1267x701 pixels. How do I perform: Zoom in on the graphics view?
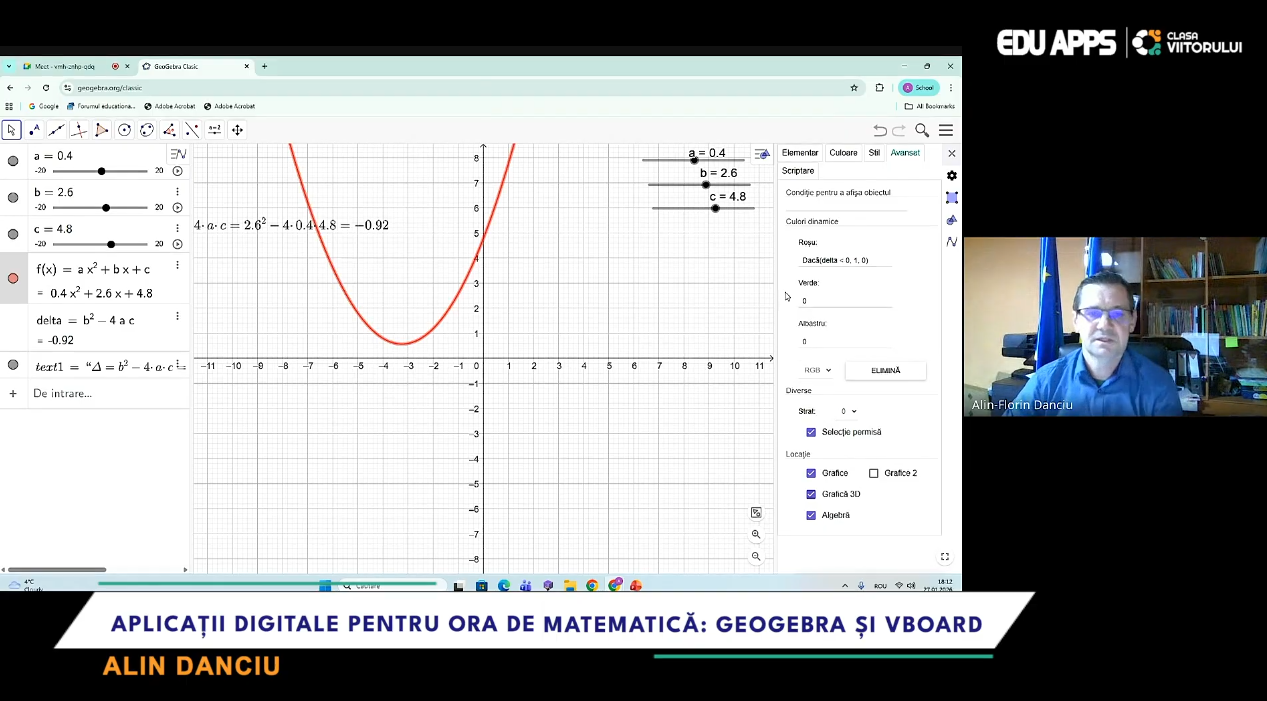pos(756,535)
